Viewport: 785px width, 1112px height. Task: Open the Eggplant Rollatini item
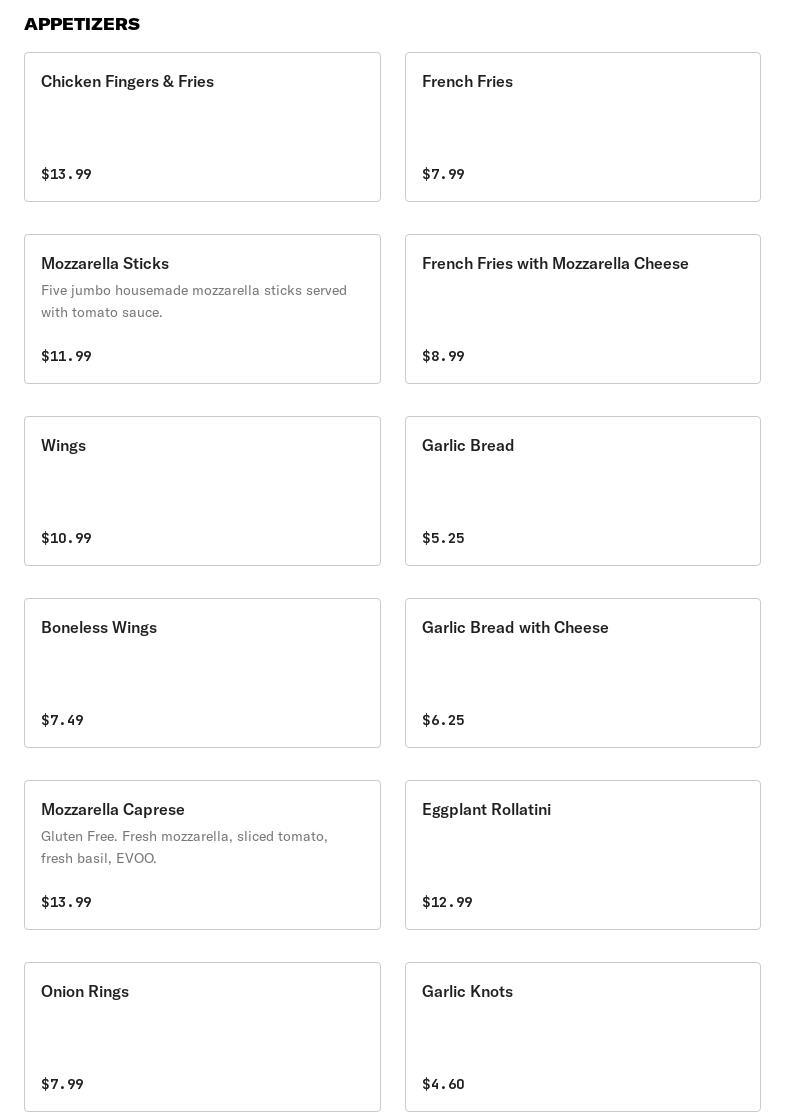coord(582,855)
